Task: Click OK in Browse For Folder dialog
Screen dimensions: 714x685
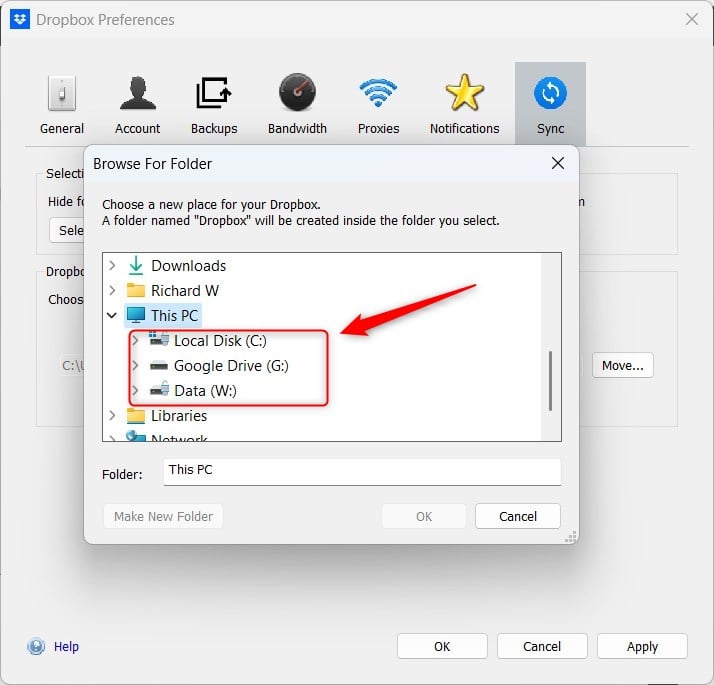Action: (x=424, y=516)
